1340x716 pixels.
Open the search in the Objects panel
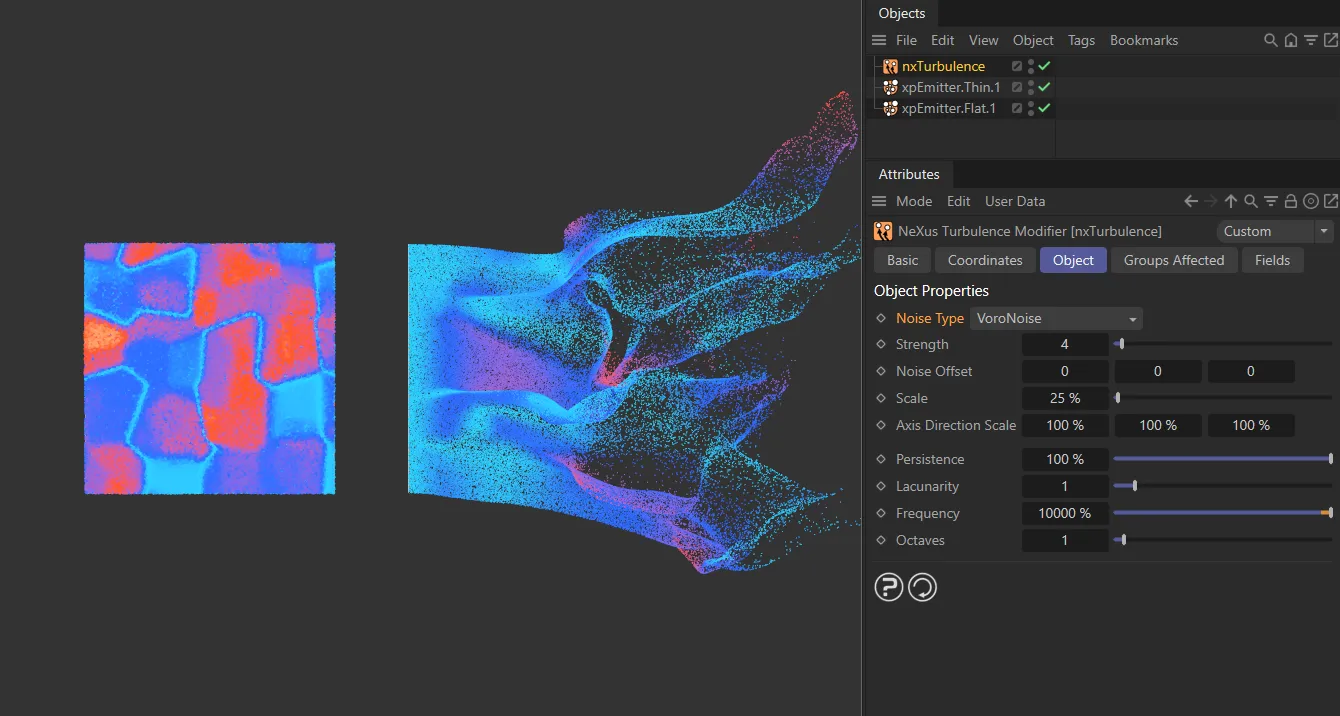[1270, 40]
